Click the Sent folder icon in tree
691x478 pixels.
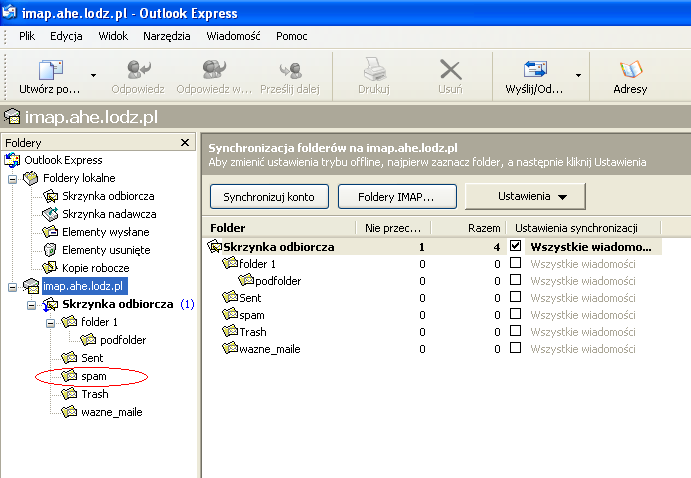click(69, 357)
